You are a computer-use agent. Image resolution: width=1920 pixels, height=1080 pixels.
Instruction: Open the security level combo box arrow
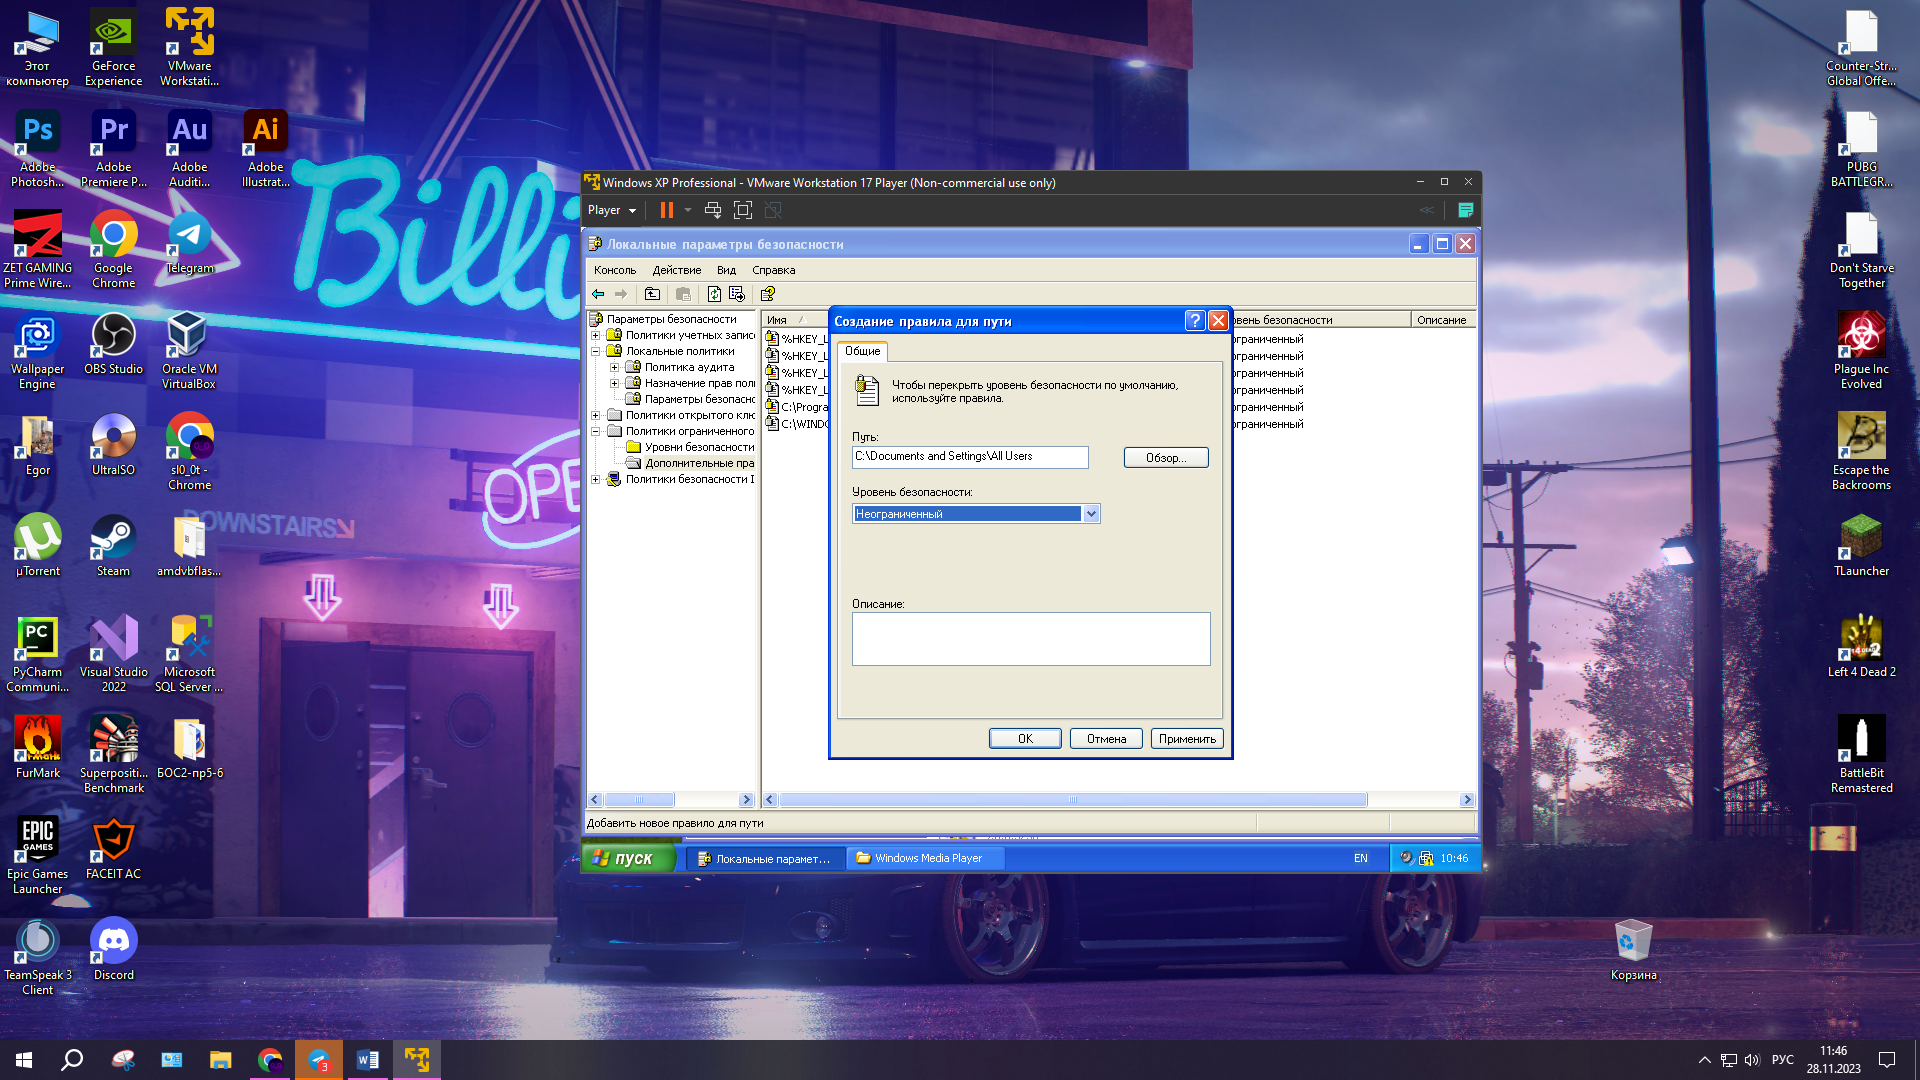(1091, 513)
